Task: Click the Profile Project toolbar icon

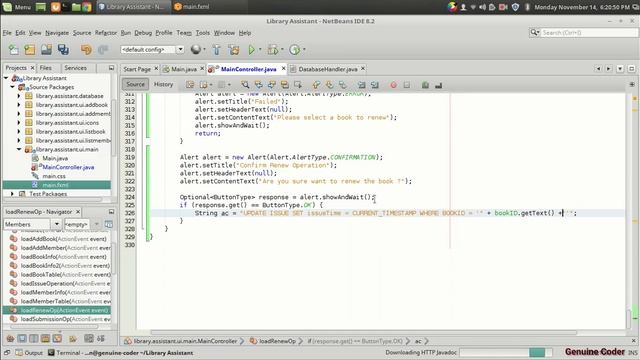Action: [x=294, y=50]
